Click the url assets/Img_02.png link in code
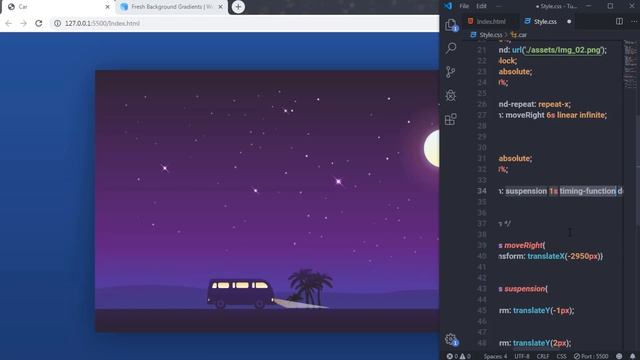Viewport: 640px width, 360px height. point(562,50)
